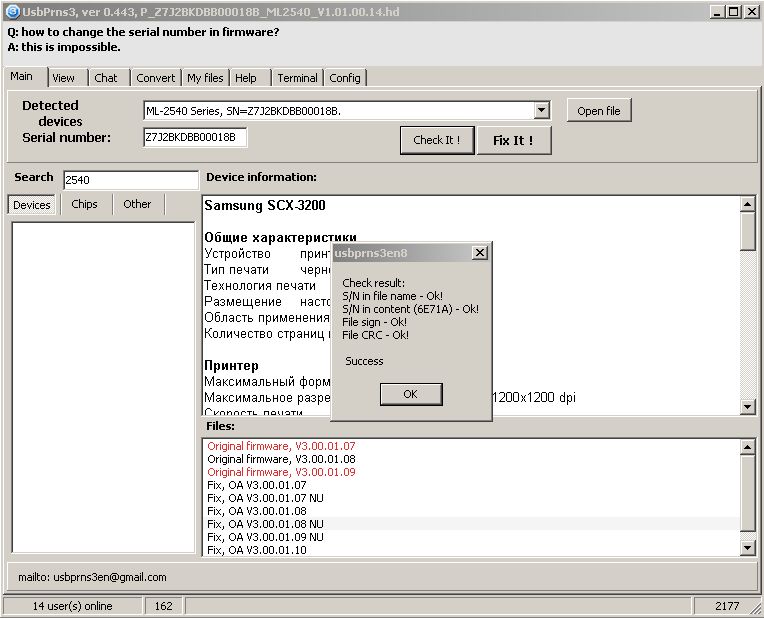Viewport: 764px width, 618px height.
Task: Click the Check It ! button
Action: click(x=437, y=140)
